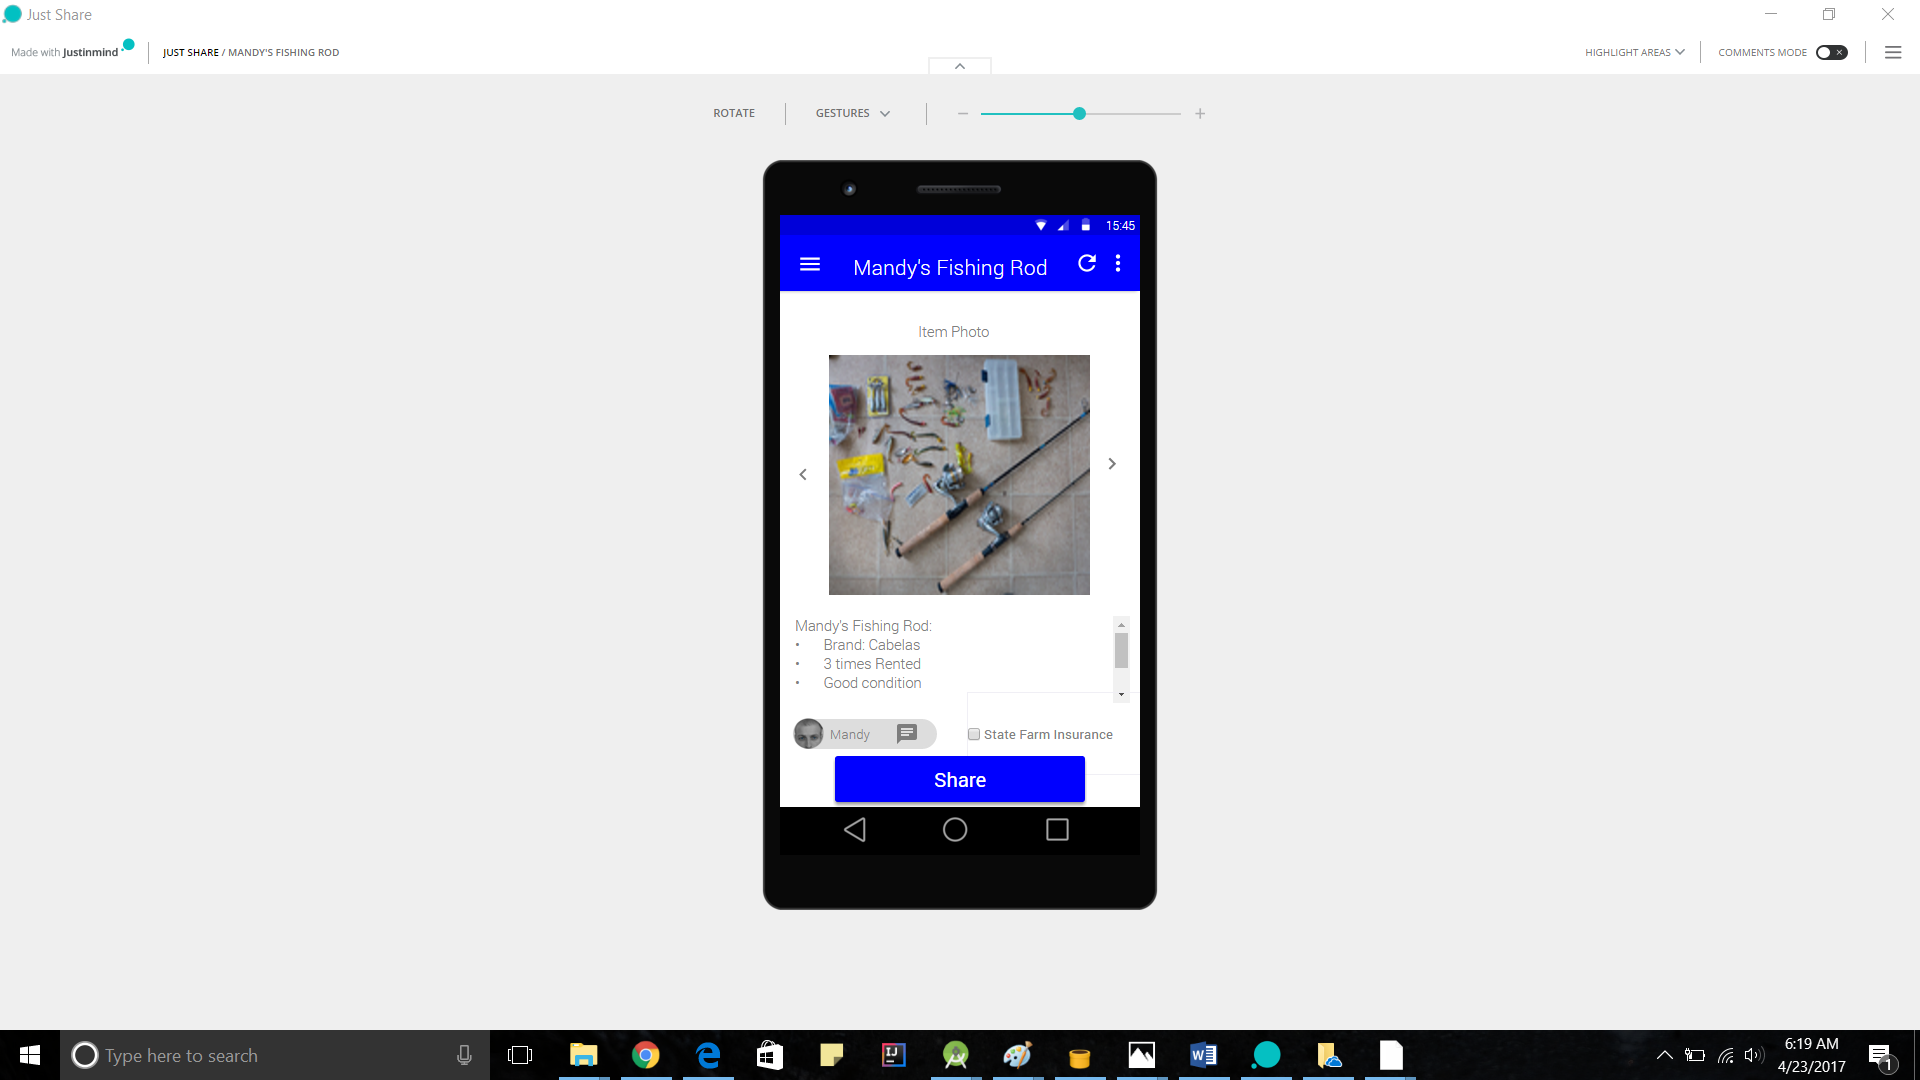Click the zoom slider handle
Image resolution: width=1920 pixels, height=1080 pixels.
click(1079, 114)
